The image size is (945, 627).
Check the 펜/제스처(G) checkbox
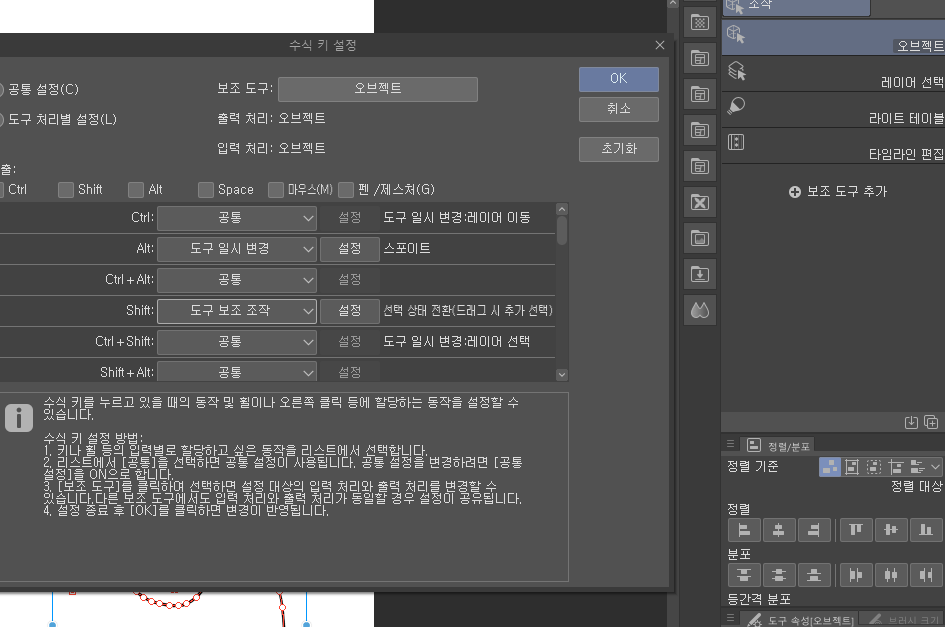click(x=346, y=190)
